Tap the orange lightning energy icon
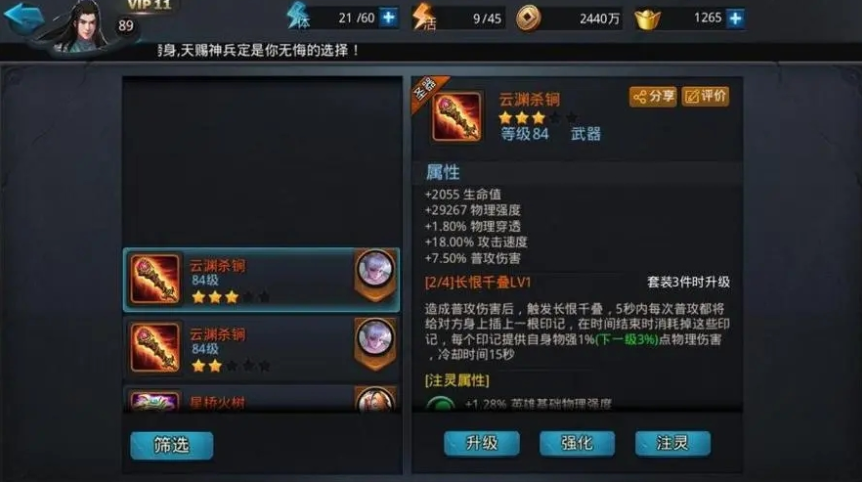This screenshot has width=862, height=482. click(x=424, y=17)
